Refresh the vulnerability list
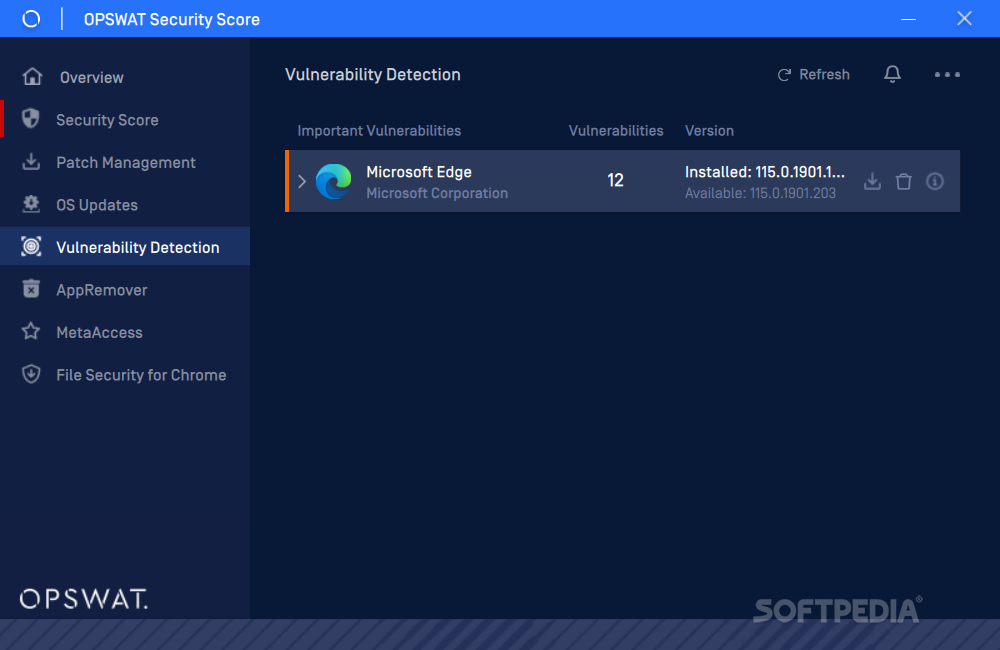The width and height of the screenshot is (1000, 650). (813, 75)
